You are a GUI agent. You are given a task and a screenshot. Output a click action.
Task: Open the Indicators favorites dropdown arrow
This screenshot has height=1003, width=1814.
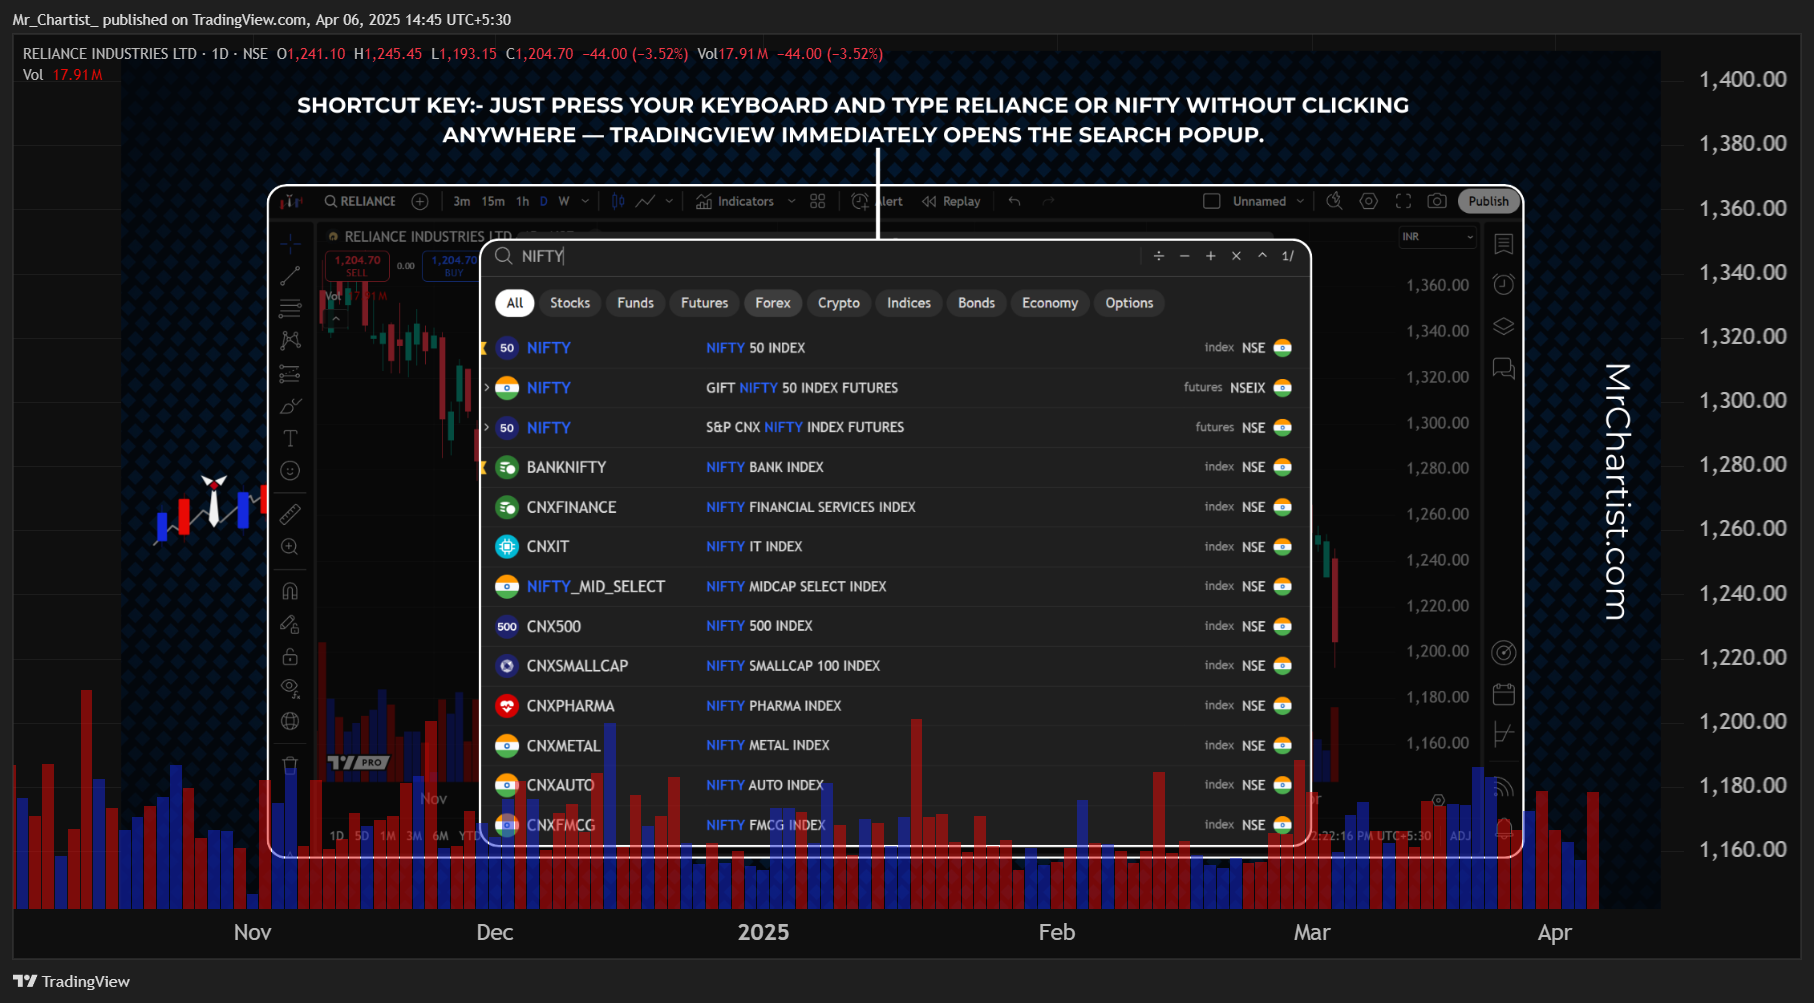tap(791, 201)
